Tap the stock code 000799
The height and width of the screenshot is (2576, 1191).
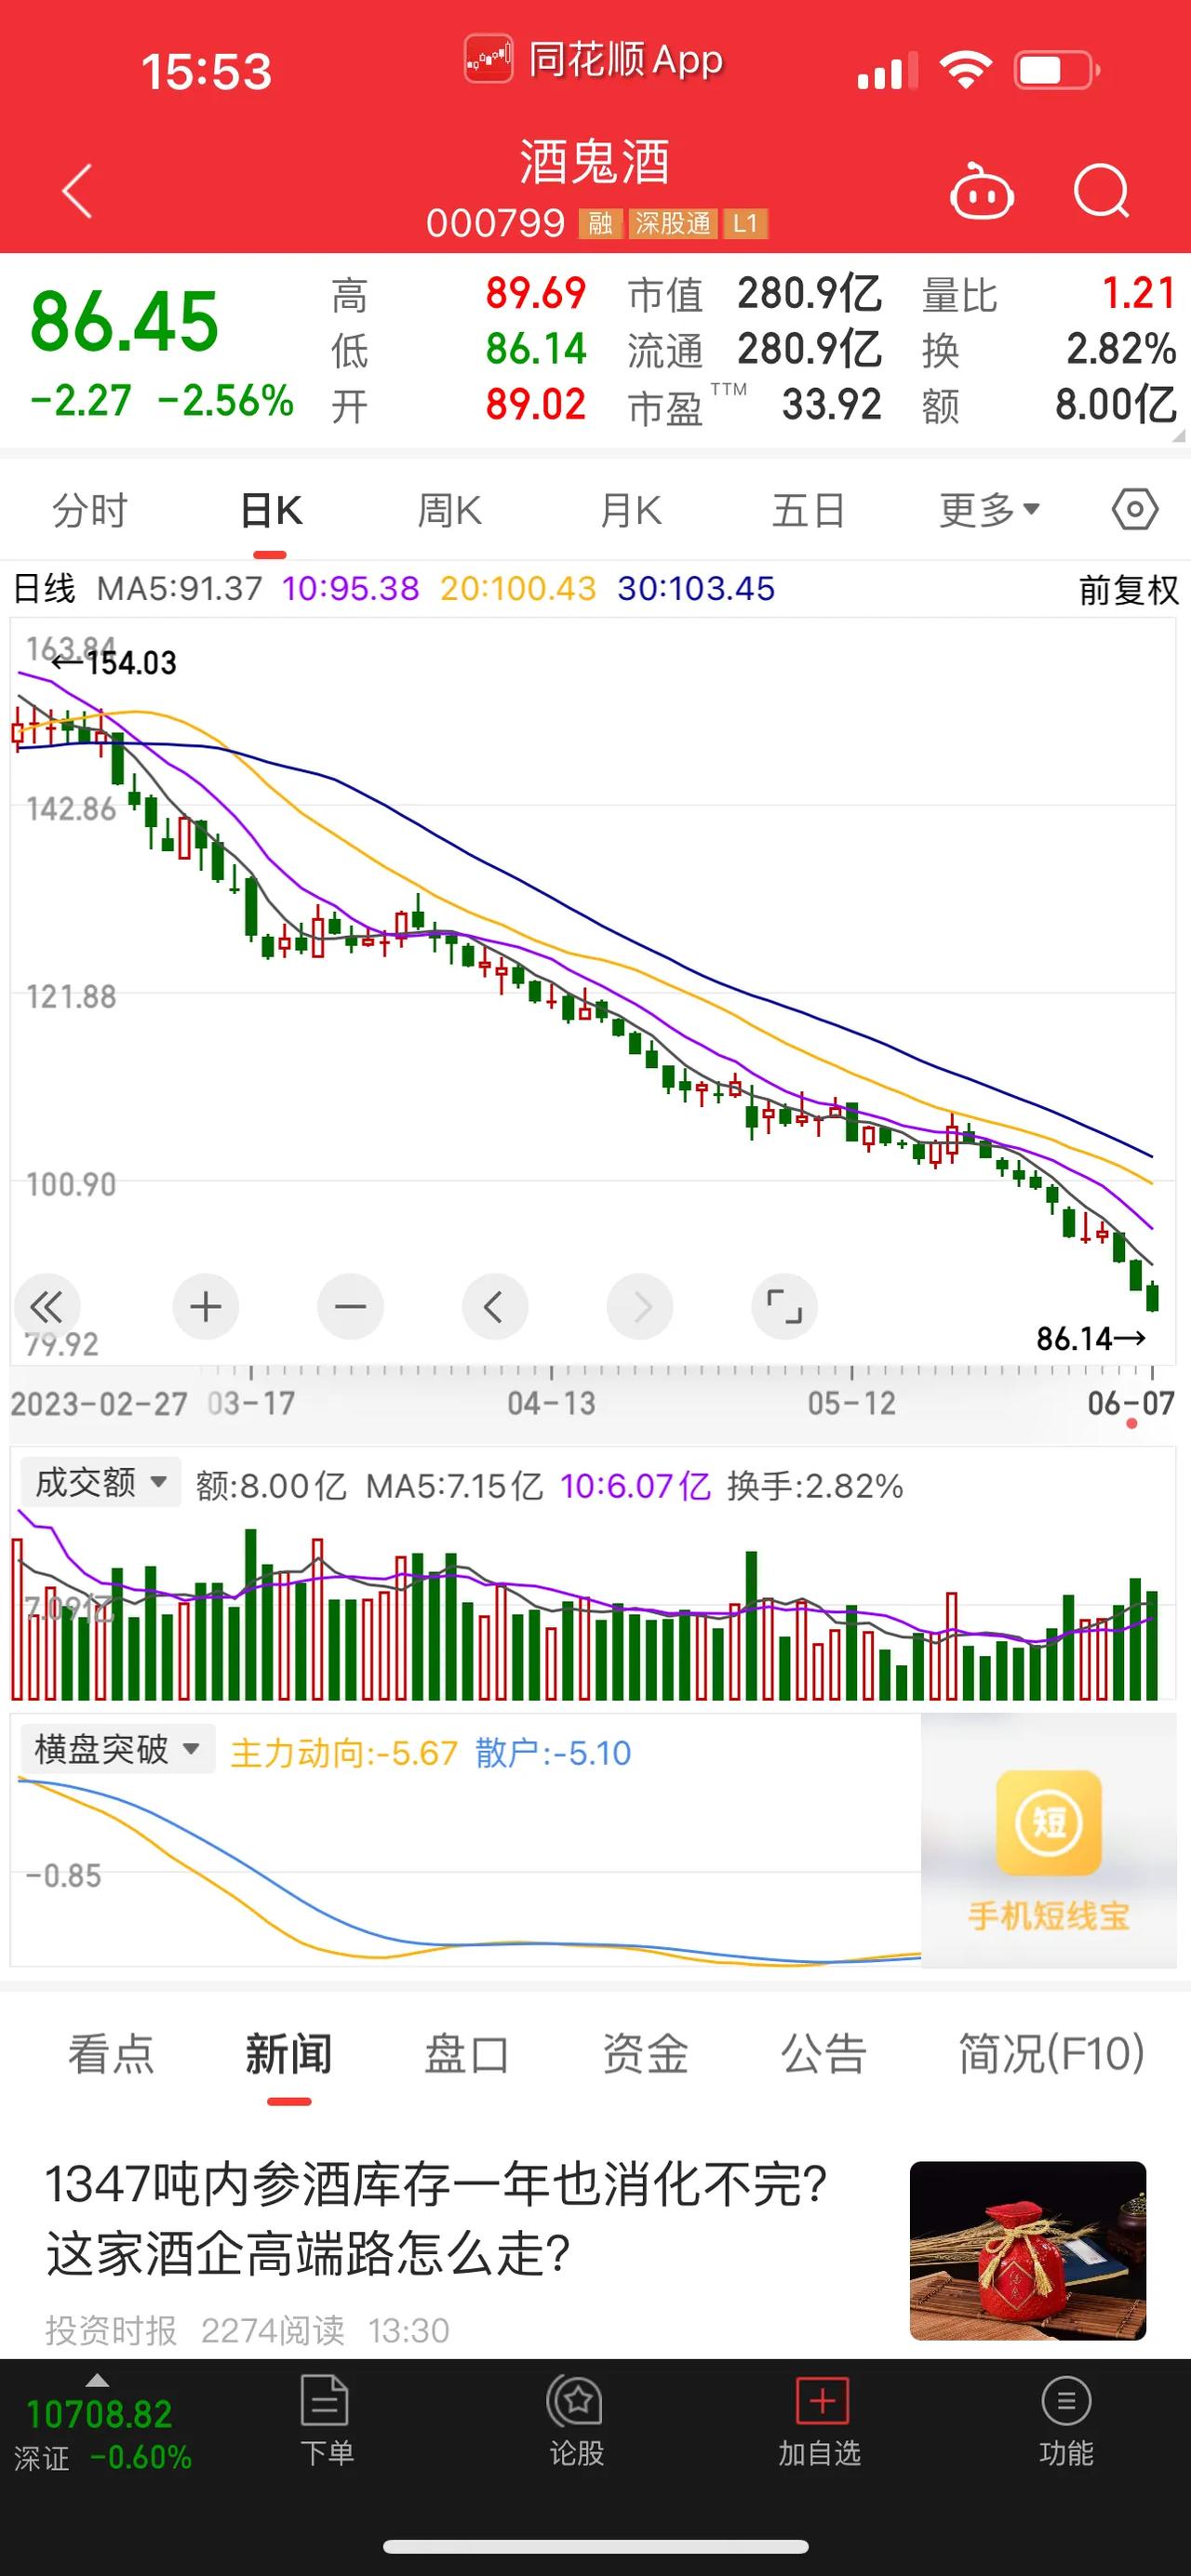(x=496, y=223)
